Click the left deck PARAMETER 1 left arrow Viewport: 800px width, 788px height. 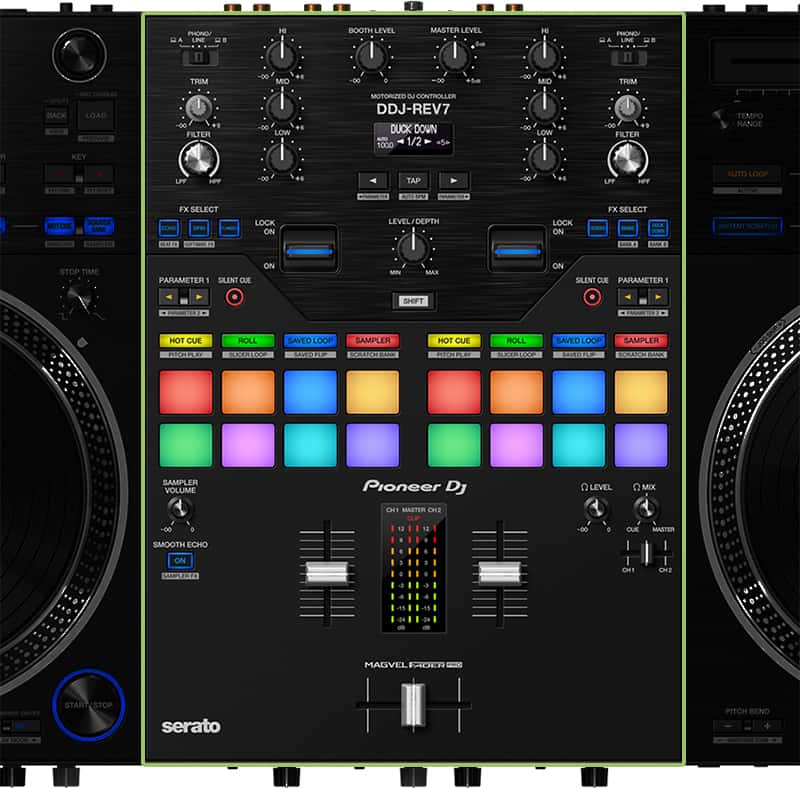[x=169, y=297]
